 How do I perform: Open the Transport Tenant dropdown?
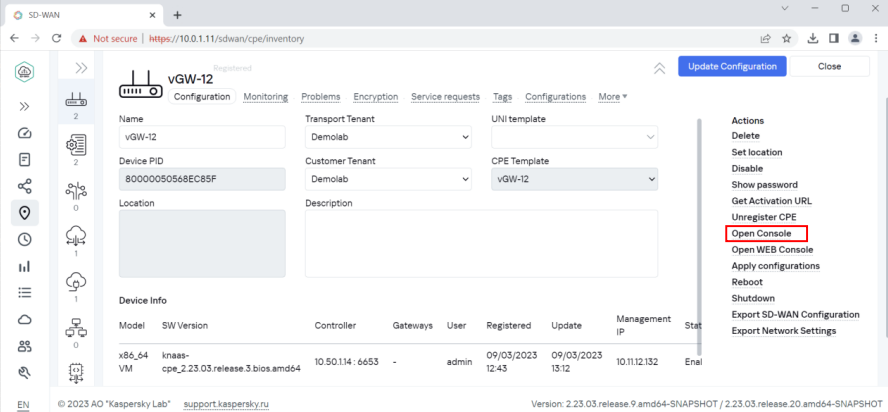click(388, 137)
